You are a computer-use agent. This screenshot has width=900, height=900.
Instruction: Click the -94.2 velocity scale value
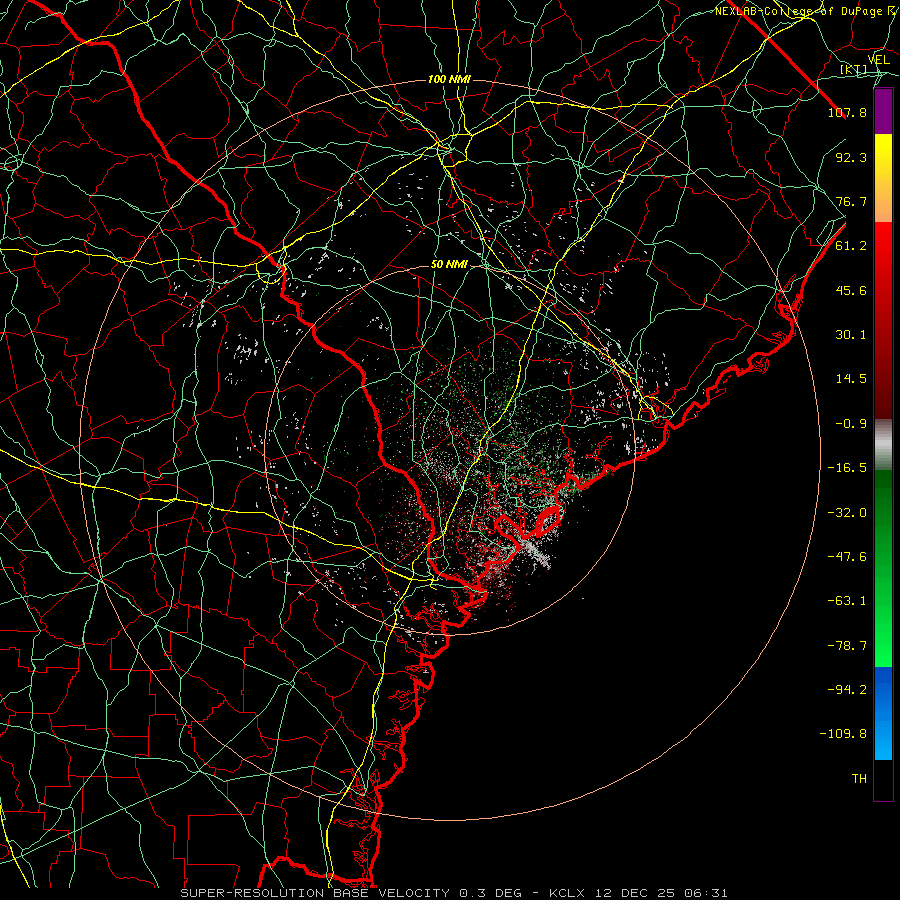pos(847,690)
